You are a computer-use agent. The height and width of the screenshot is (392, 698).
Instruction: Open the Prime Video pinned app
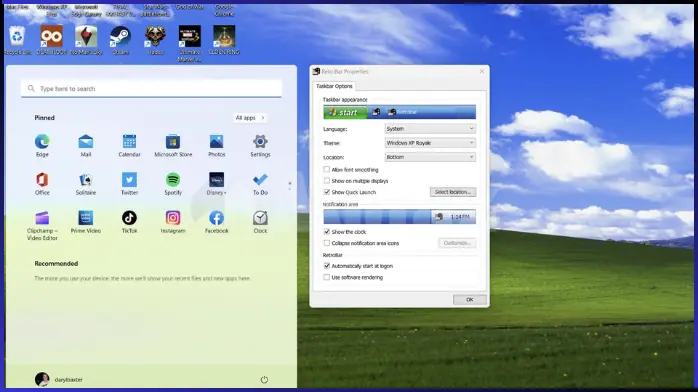pos(85,222)
